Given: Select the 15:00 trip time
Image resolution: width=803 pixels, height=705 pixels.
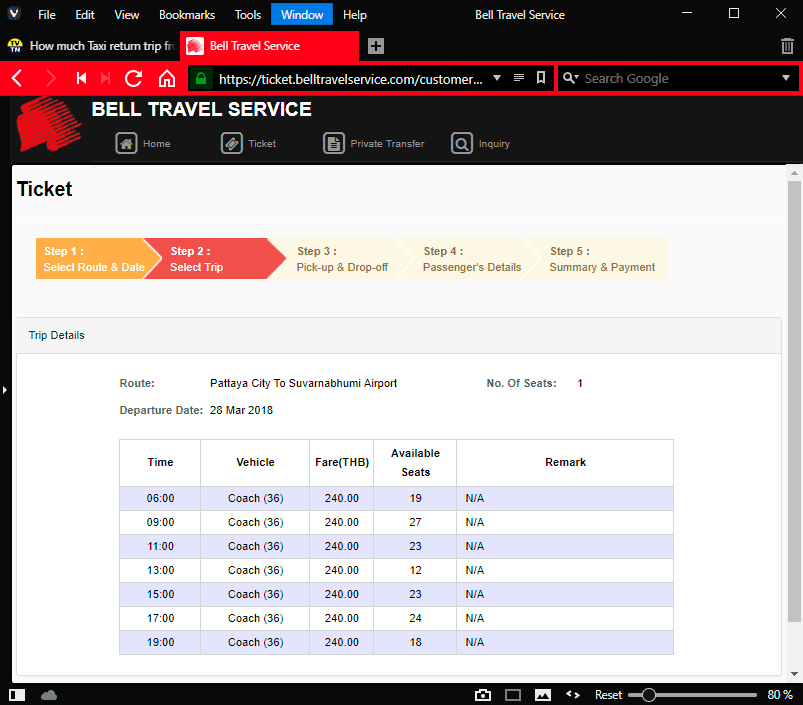Looking at the screenshot, I should click(x=160, y=594).
